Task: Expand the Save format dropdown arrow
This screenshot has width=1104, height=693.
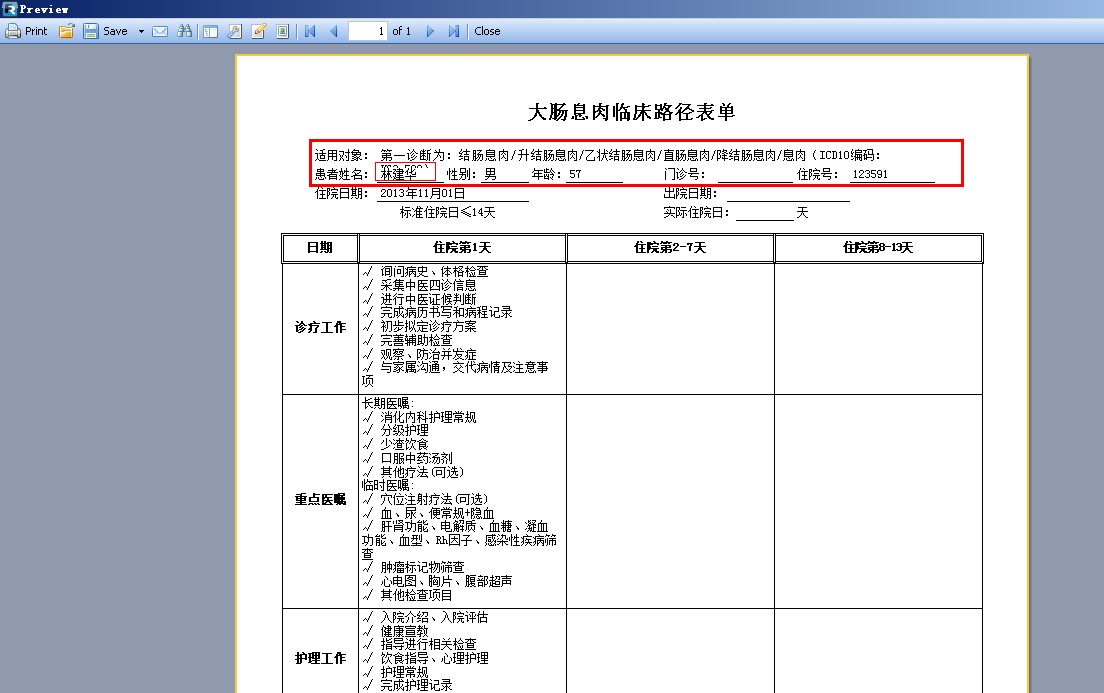Action: click(x=141, y=31)
